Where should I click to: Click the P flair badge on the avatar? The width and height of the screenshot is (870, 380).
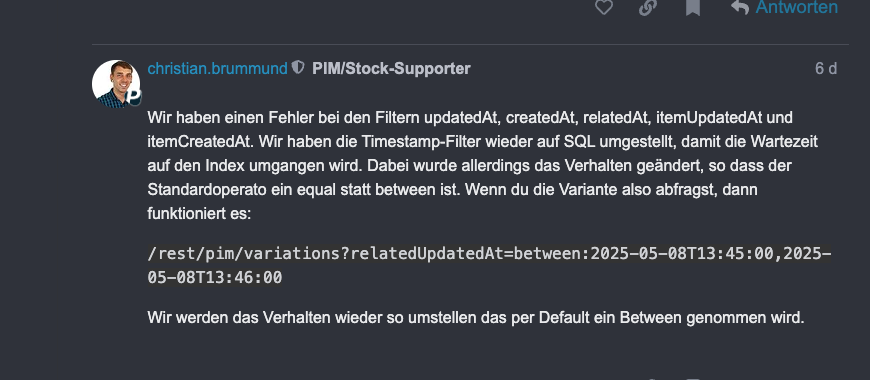[133, 97]
